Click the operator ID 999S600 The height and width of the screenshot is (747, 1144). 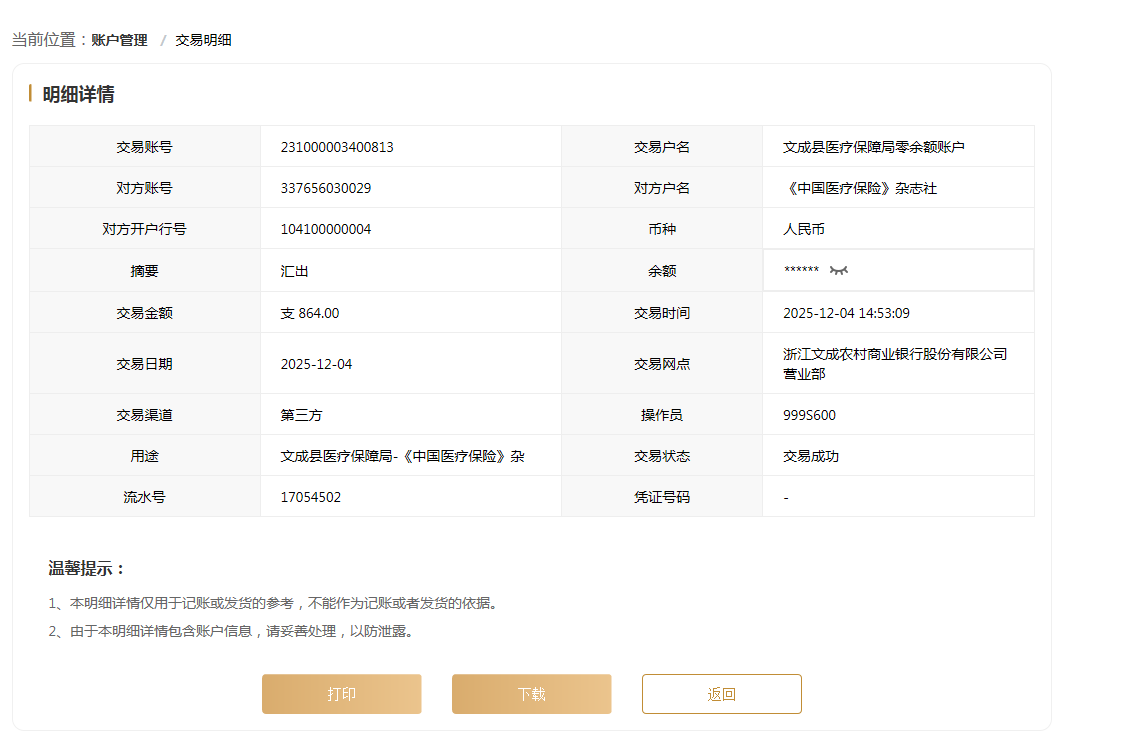[x=809, y=415]
